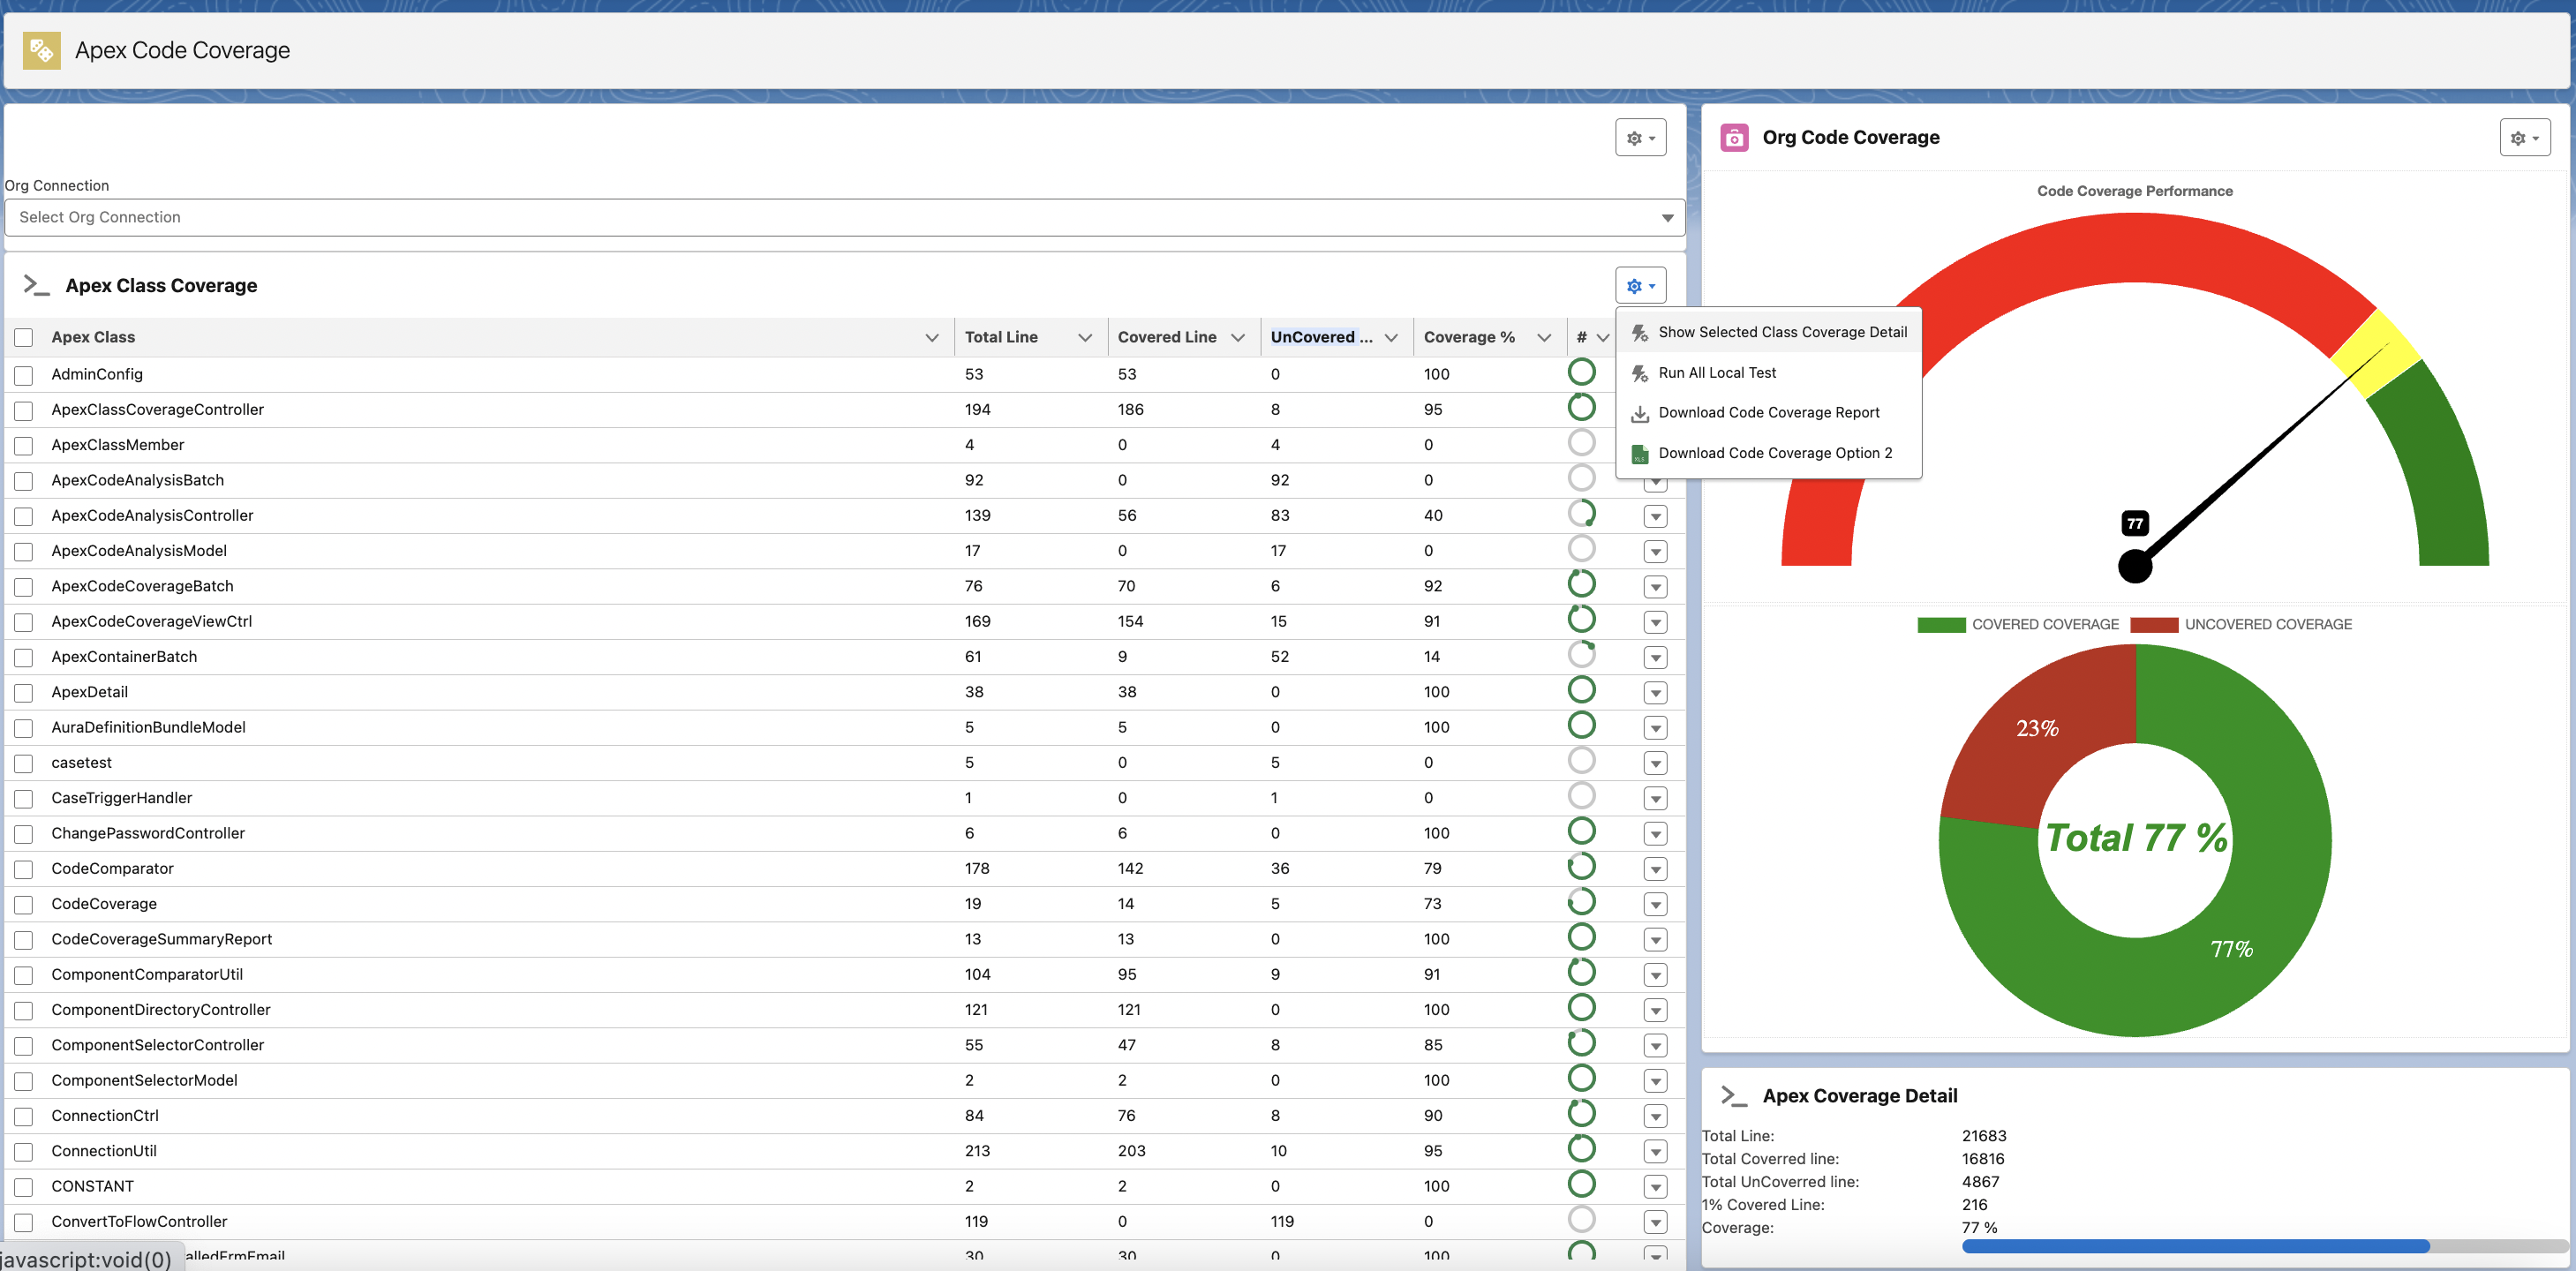Screen dimensions: 2576x1271
Task: Click the top-left panel settings gear icon
Action: pyautogui.click(x=1640, y=138)
